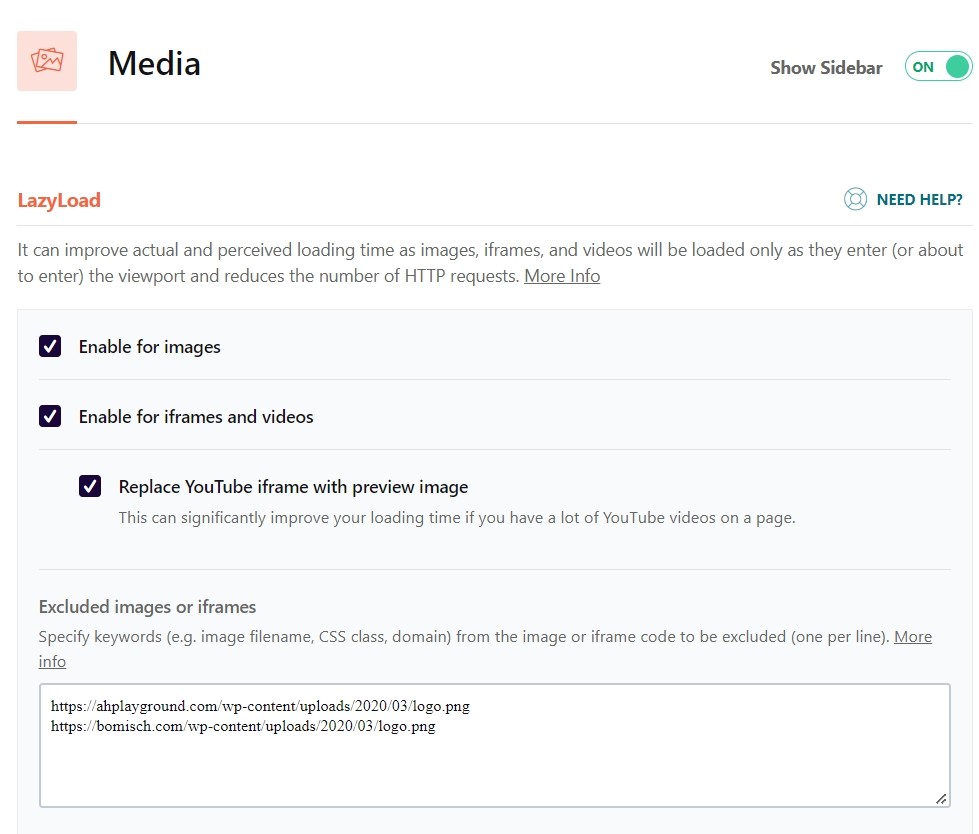
Task: Toggle the Show Sidebar switch
Action: click(x=938, y=67)
